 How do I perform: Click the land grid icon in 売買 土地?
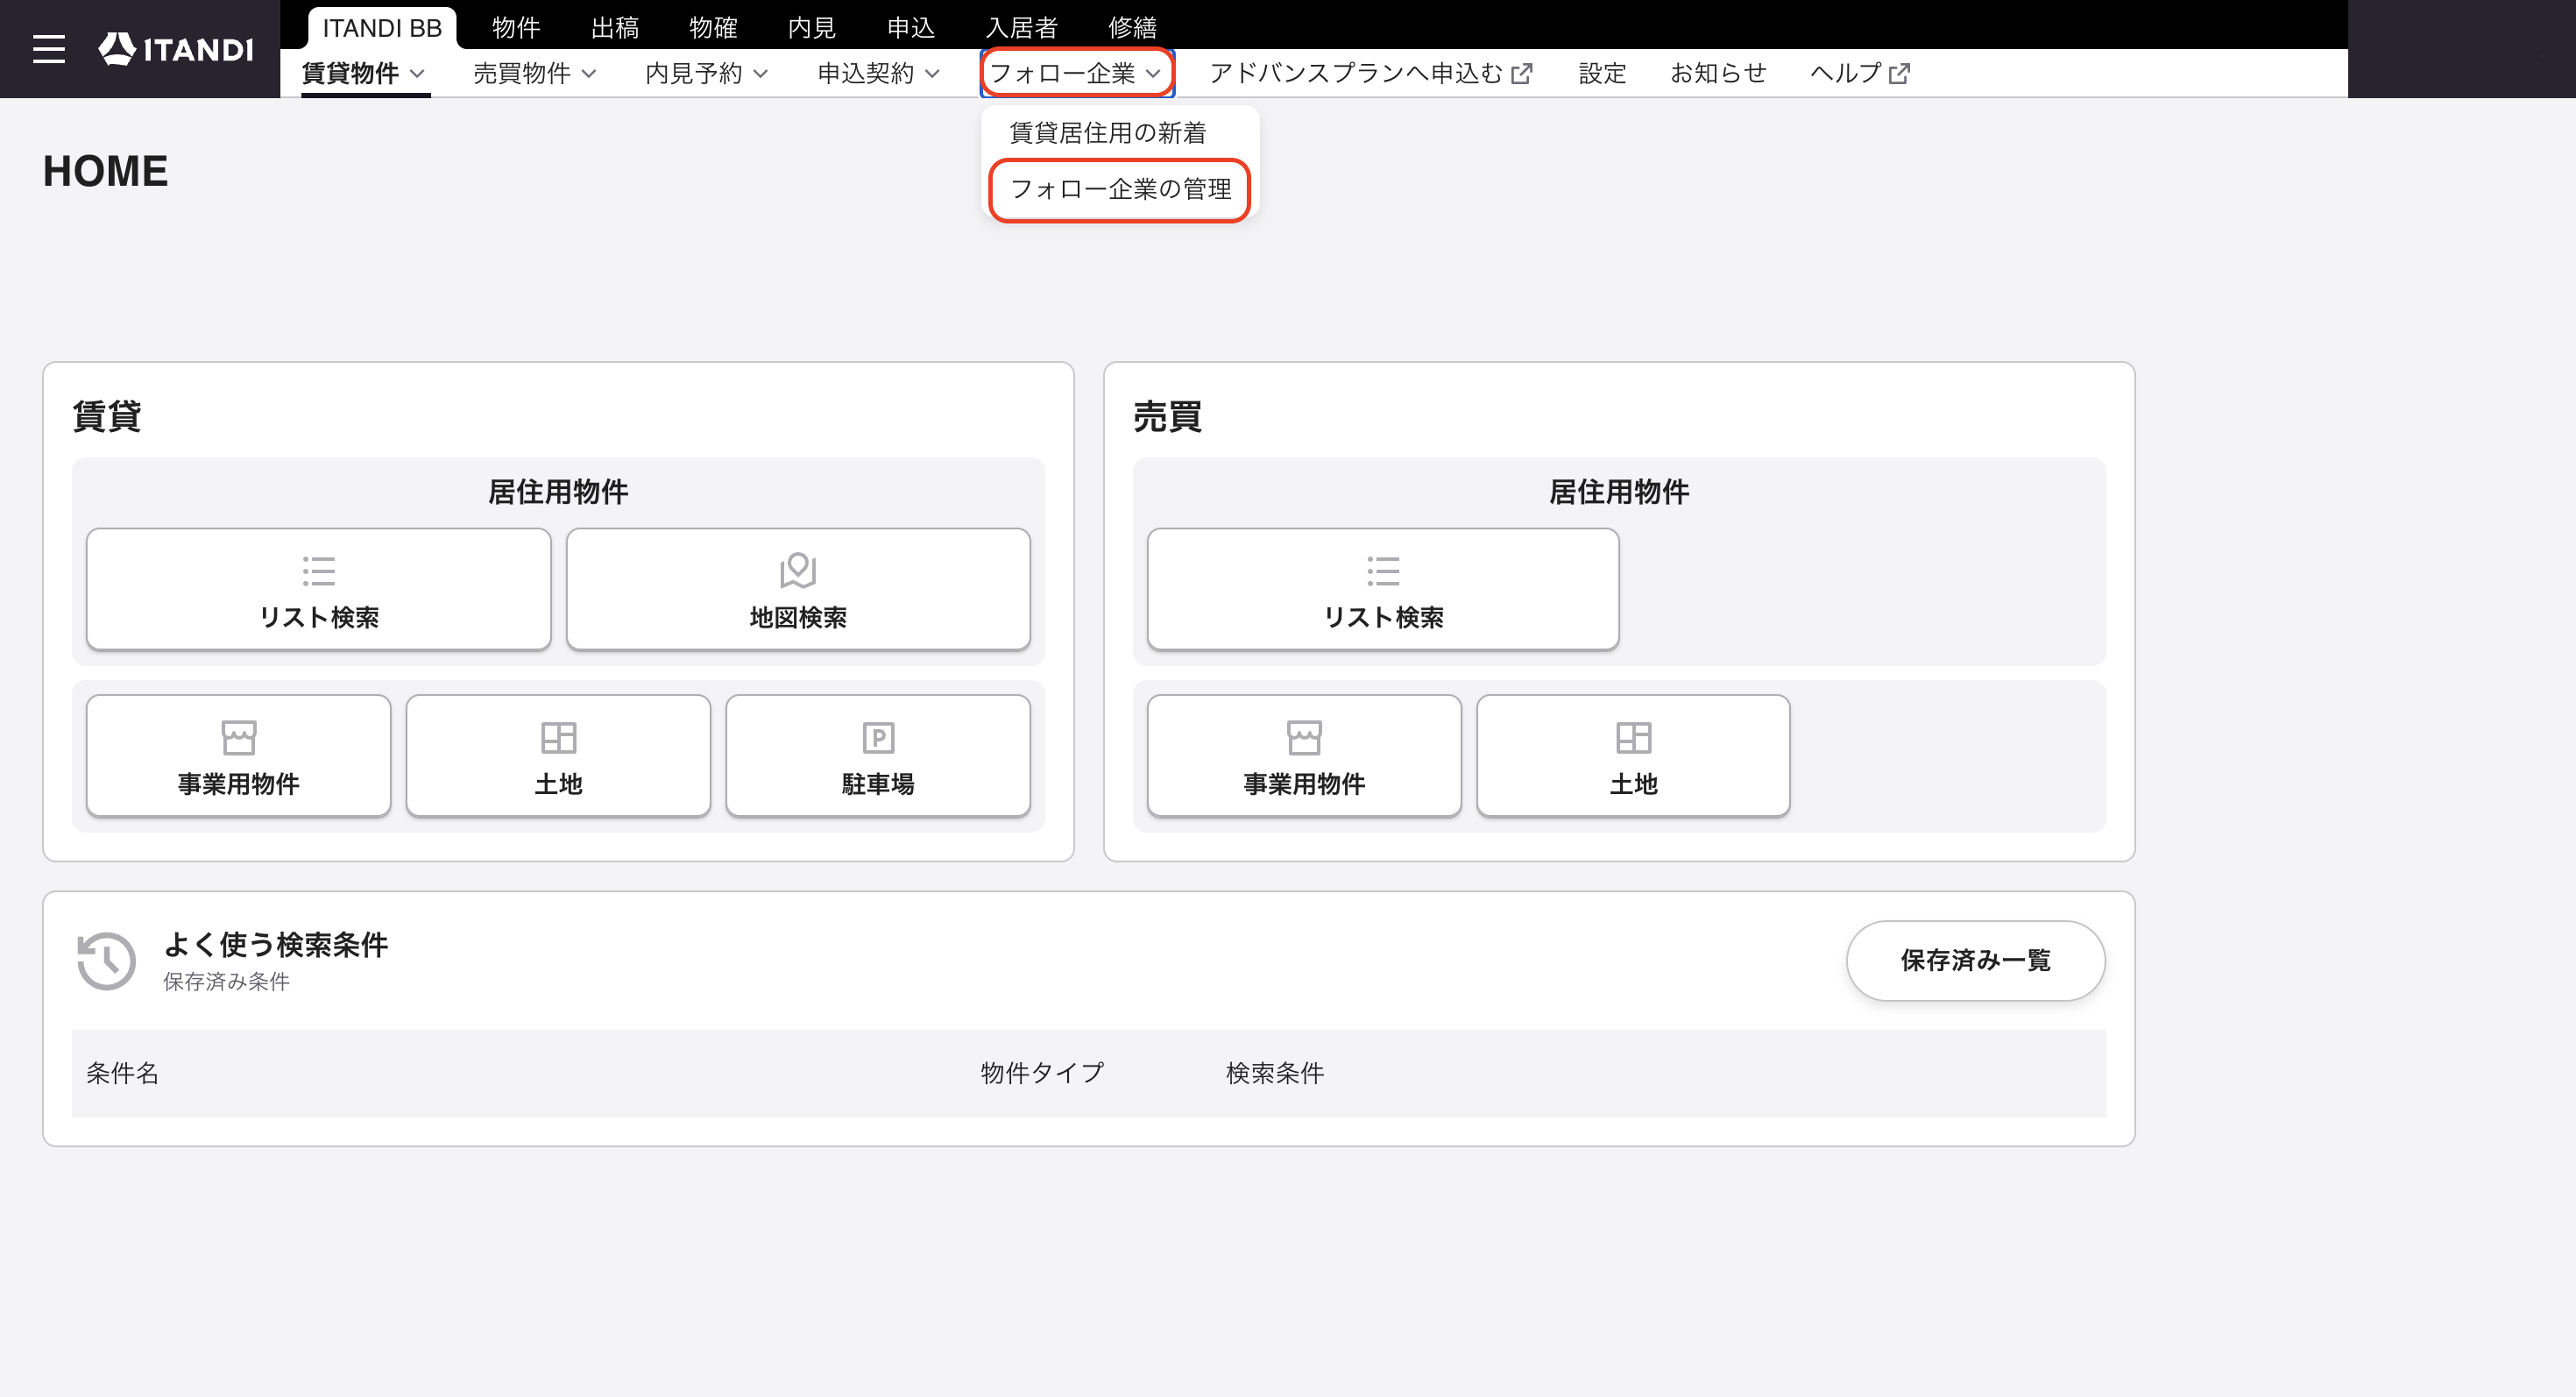(1633, 738)
